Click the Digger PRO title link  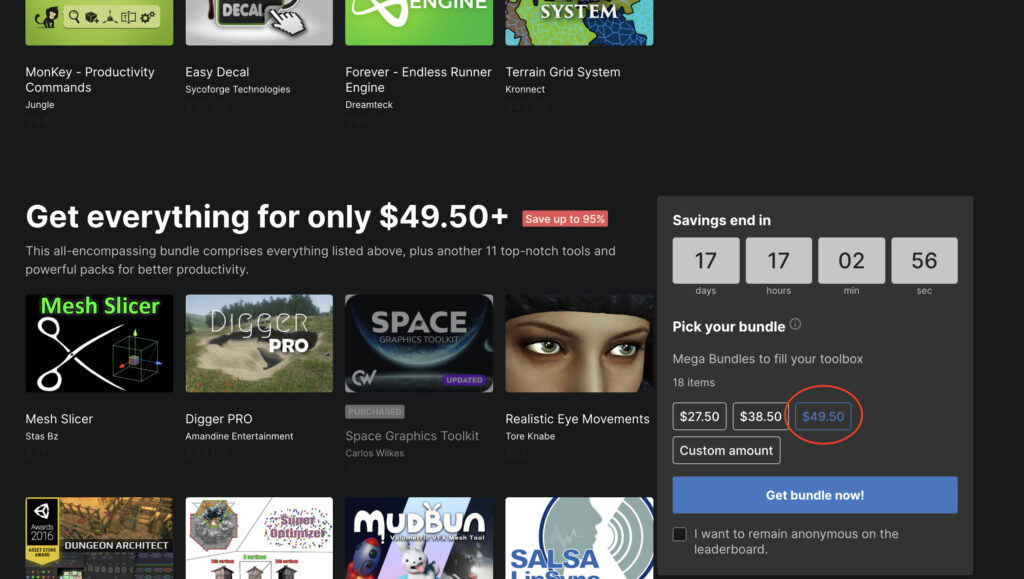tap(219, 419)
